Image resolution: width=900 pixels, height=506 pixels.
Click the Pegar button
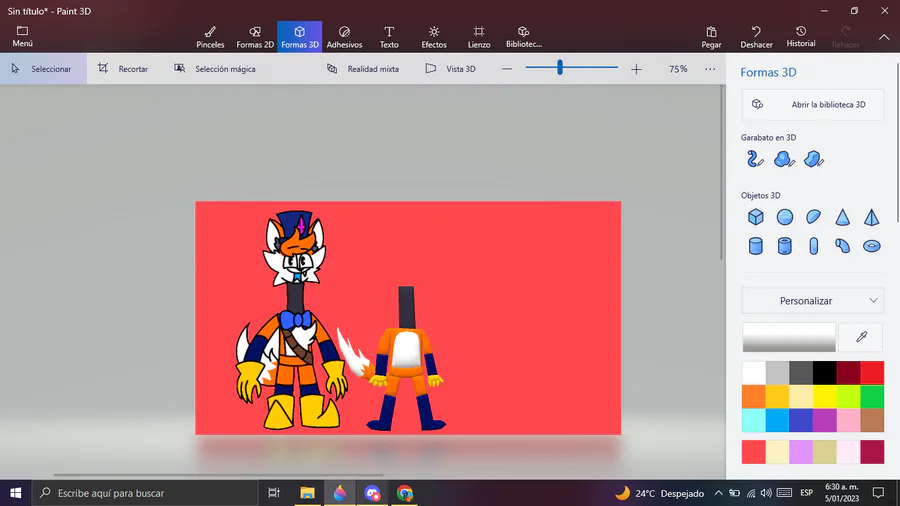click(711, 37)
